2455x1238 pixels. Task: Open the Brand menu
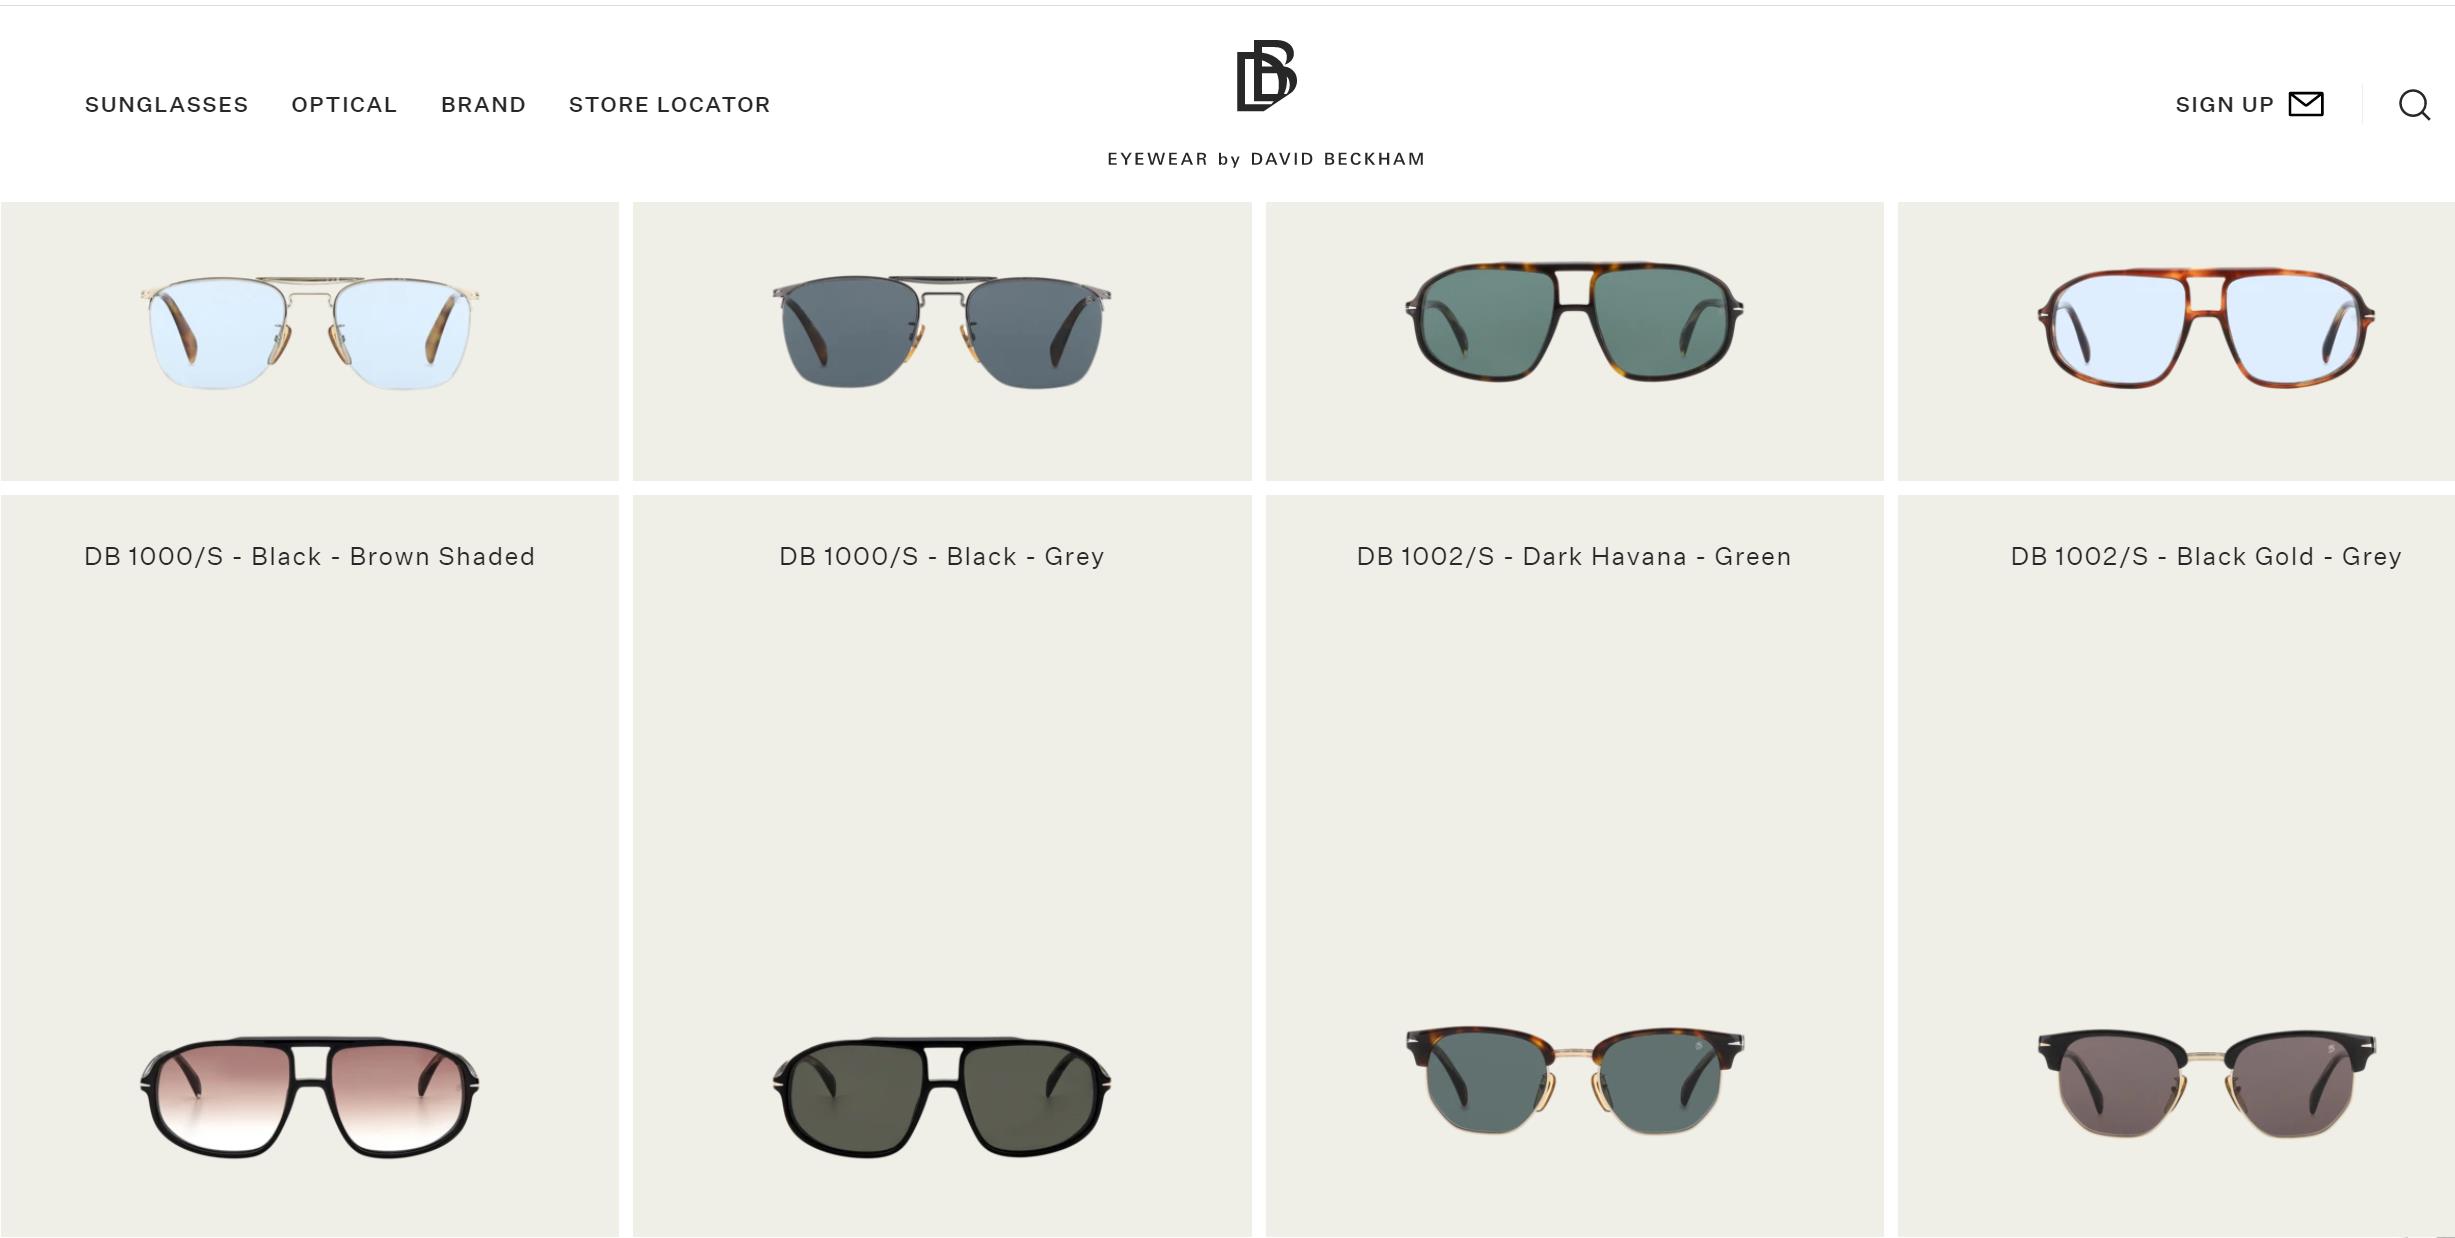[483, 105]
